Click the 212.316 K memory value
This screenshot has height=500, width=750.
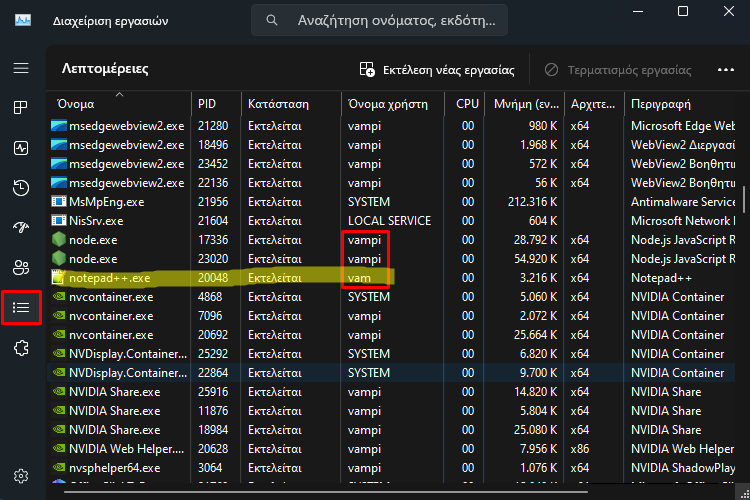(x=532, y=202)
